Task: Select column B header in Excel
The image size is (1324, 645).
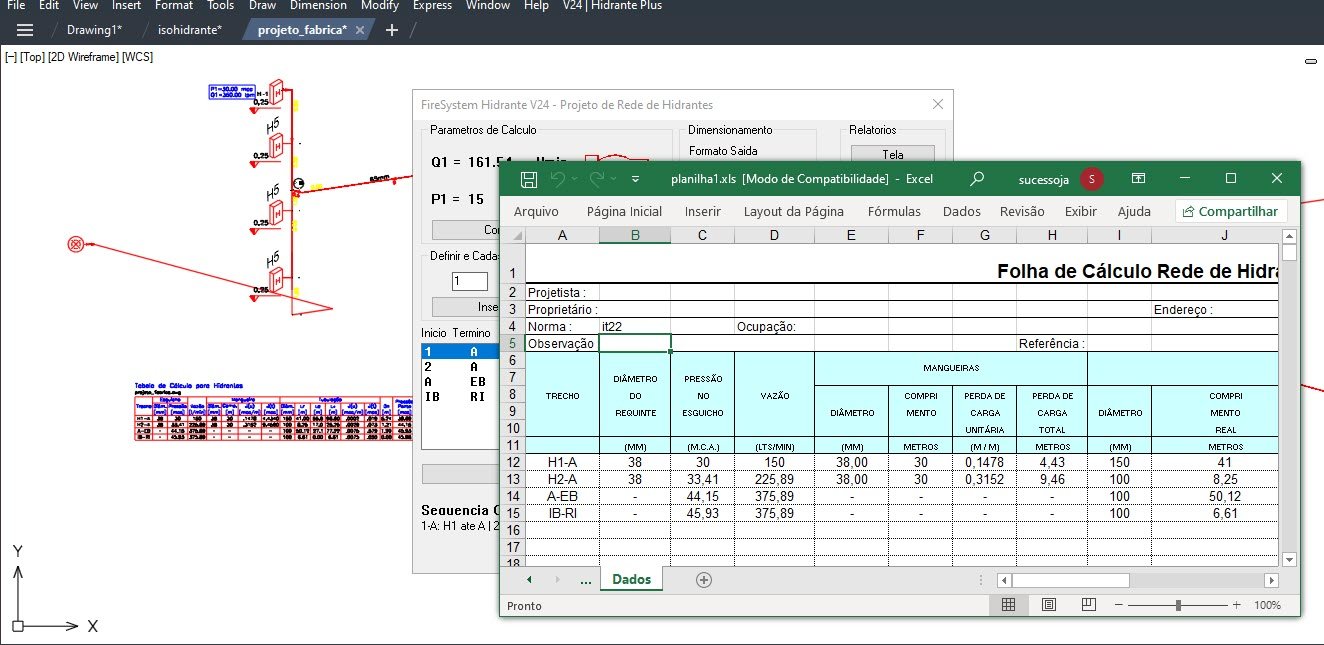Action: (x=635, y=235)
